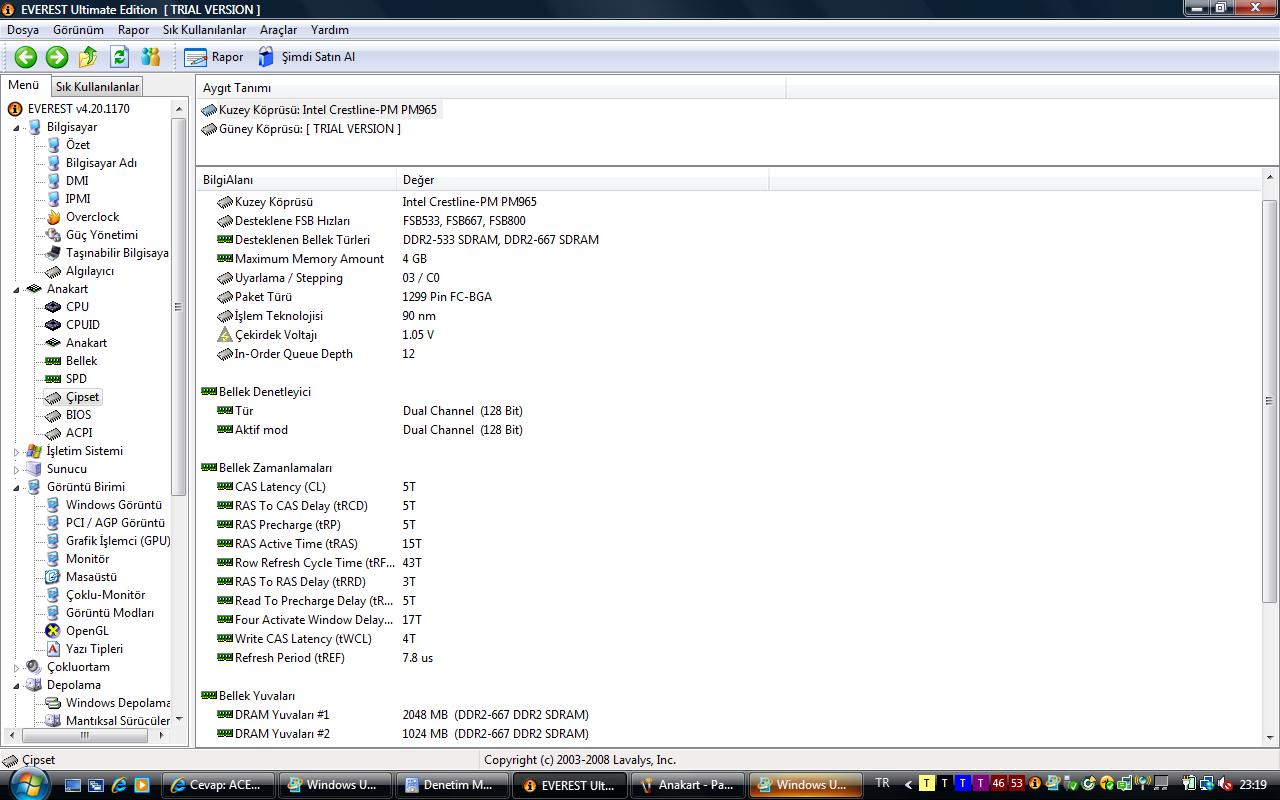The image size is (1280, 800).
Task: Open the Araçlar menu
Action: point(278,30)
